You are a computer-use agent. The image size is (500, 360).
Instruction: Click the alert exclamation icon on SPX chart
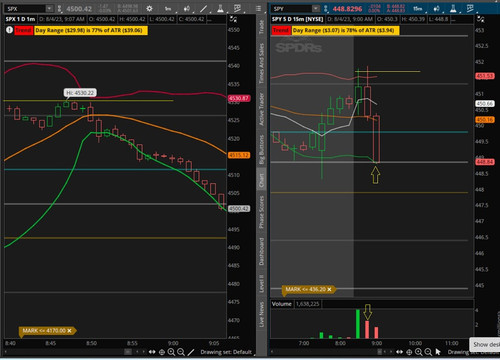pos(9,30)
